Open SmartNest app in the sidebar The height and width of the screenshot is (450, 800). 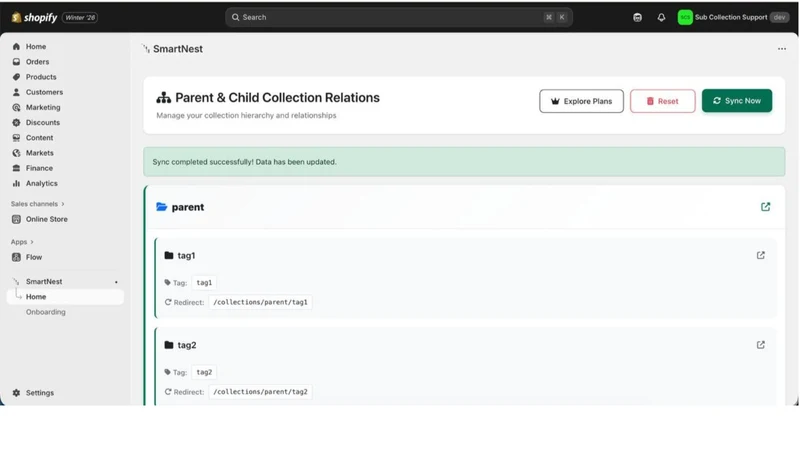pyautogui.click(x=44, y=282)
